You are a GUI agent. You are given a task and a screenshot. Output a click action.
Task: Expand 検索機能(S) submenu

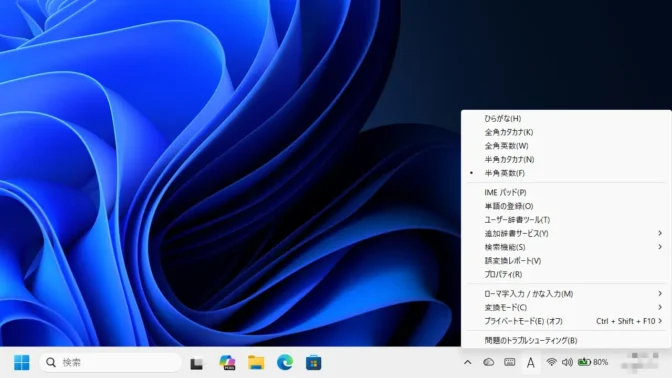[566, 247]
